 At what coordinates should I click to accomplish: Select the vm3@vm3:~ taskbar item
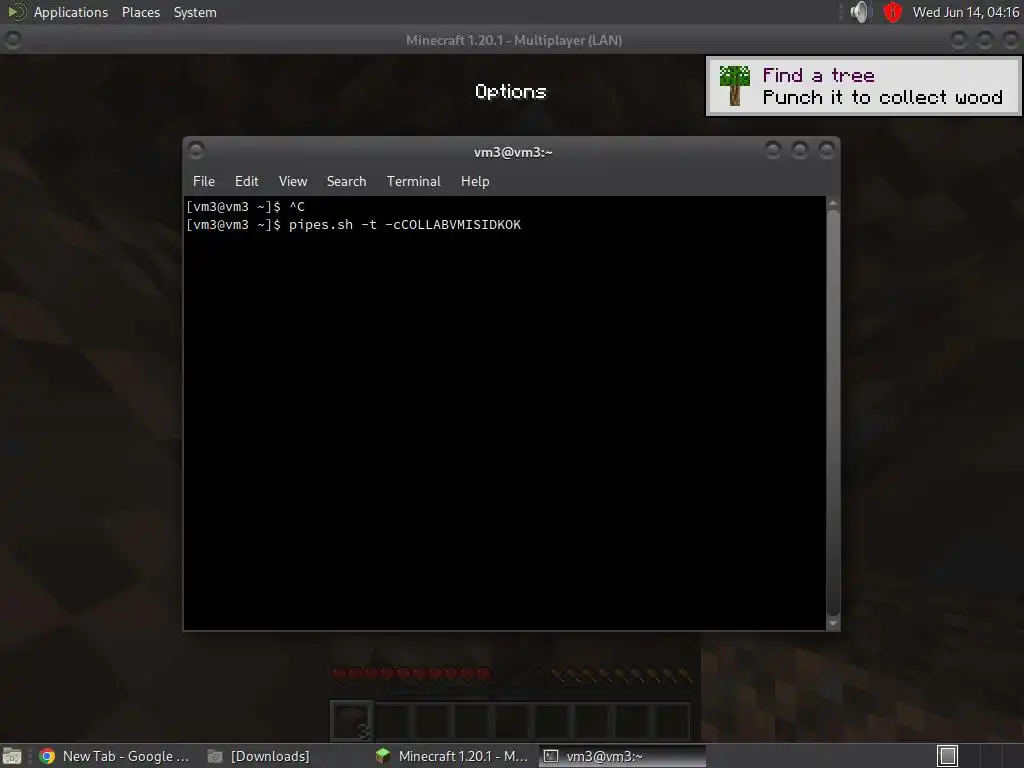622,756
